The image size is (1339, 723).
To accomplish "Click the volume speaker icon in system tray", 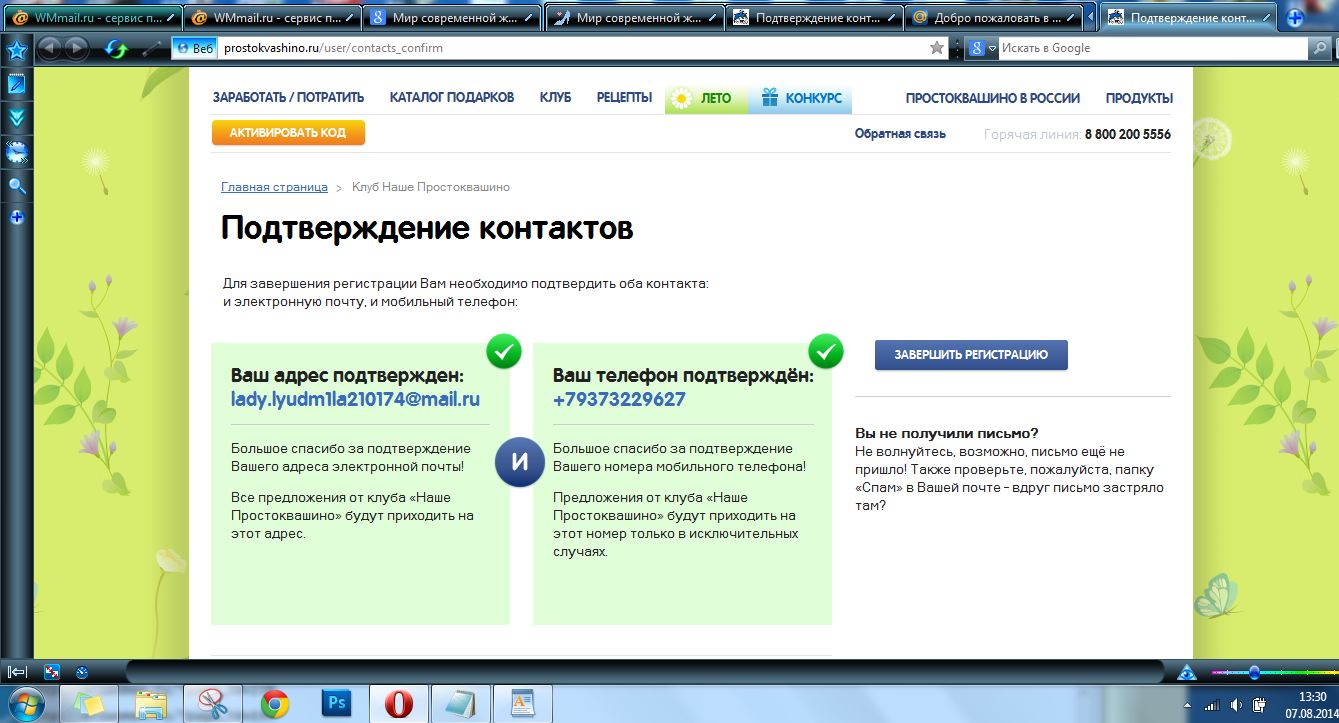I will [x=1237, y=705].
